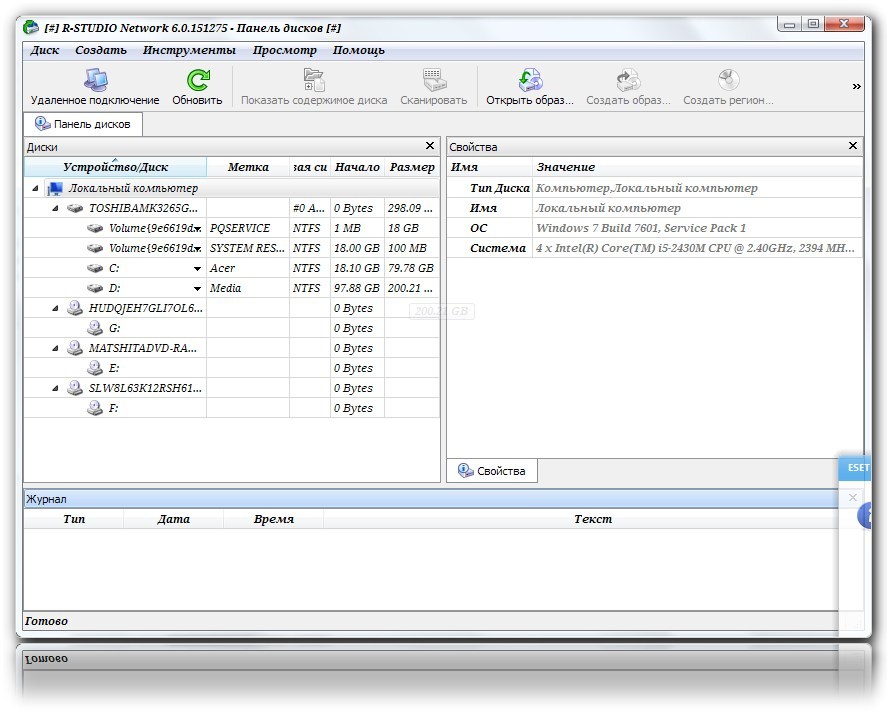Select the Свойства tab below properties
This screenshot has height=714, width=887.
pyautogui.click(x=492, y=471)
